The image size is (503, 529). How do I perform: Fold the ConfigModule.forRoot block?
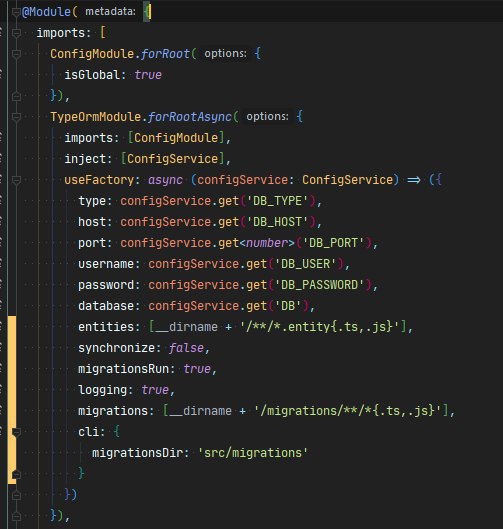(16, 54)
